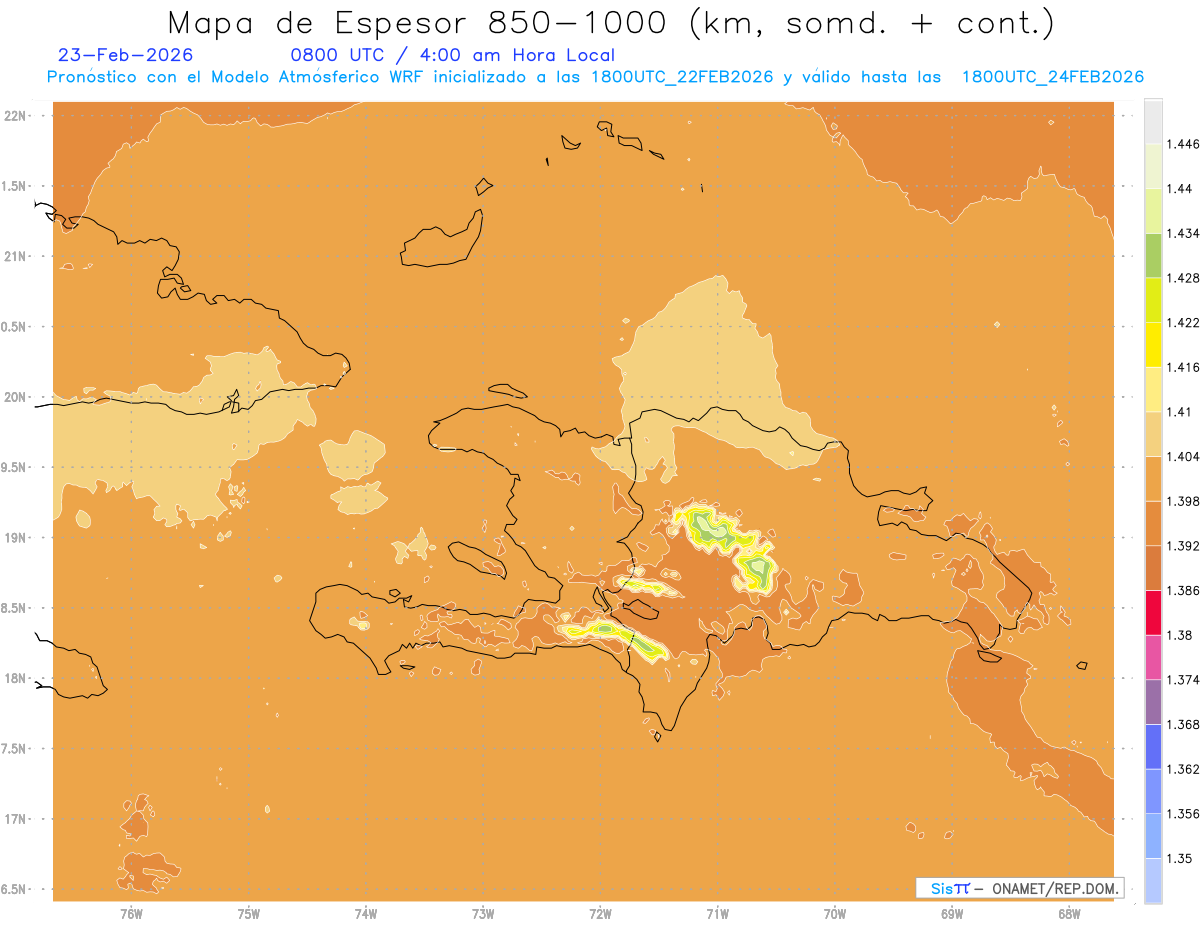The height and width of the screenshot is (927, 1200).
Task: Click the '69W' longitude label
Action: [x=952, y=913]
